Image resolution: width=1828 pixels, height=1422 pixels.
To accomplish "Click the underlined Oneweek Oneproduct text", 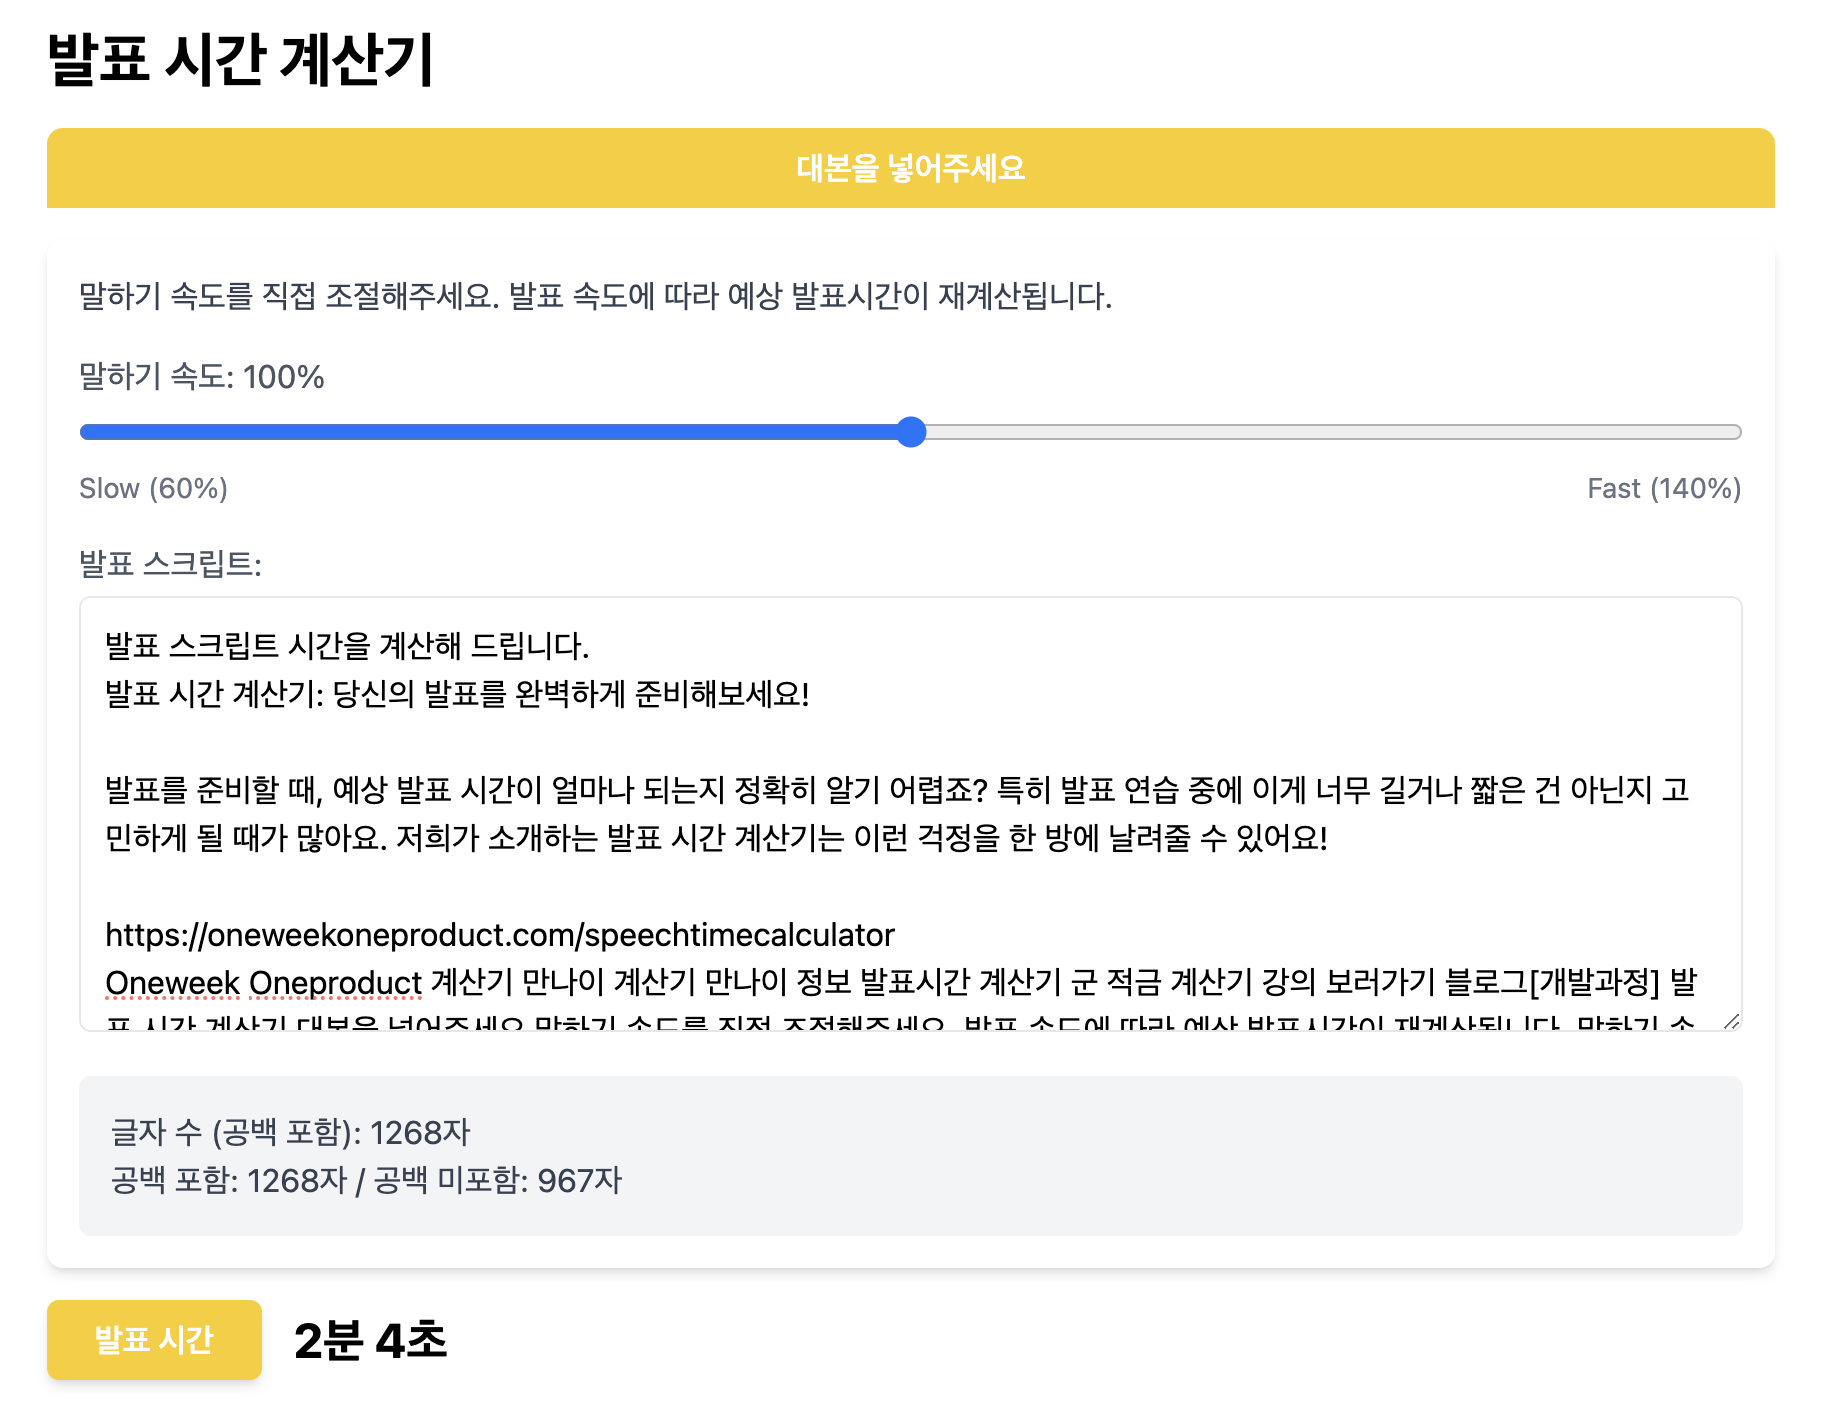I will coord(262,983).
